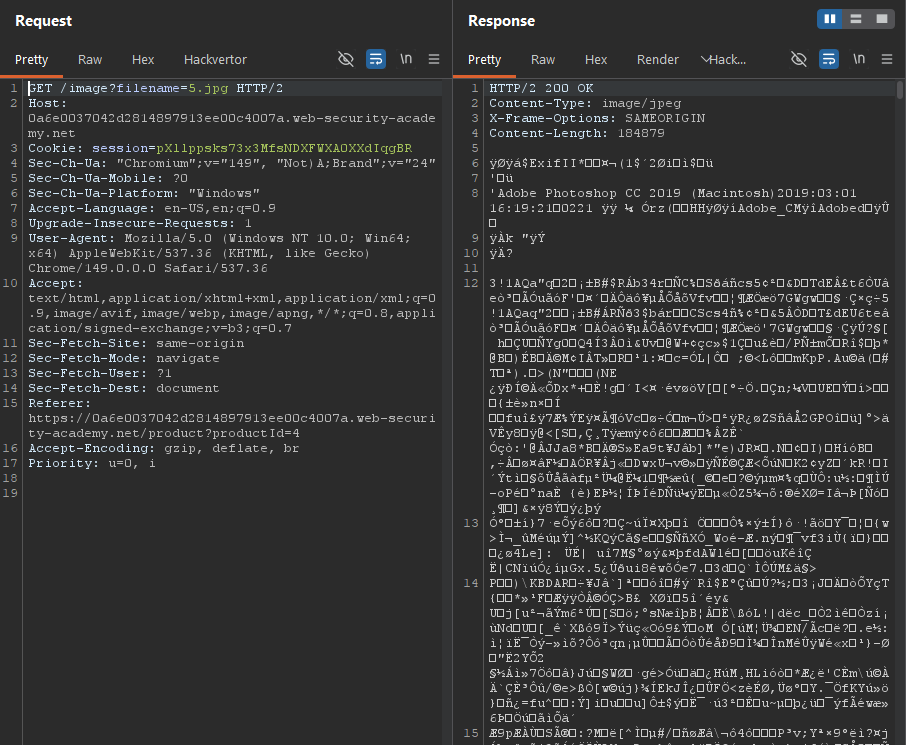This screenshot has width=906, height=745.
Task: Show \n non-printable characters in Request panel
Action: [x=406, y=59]
